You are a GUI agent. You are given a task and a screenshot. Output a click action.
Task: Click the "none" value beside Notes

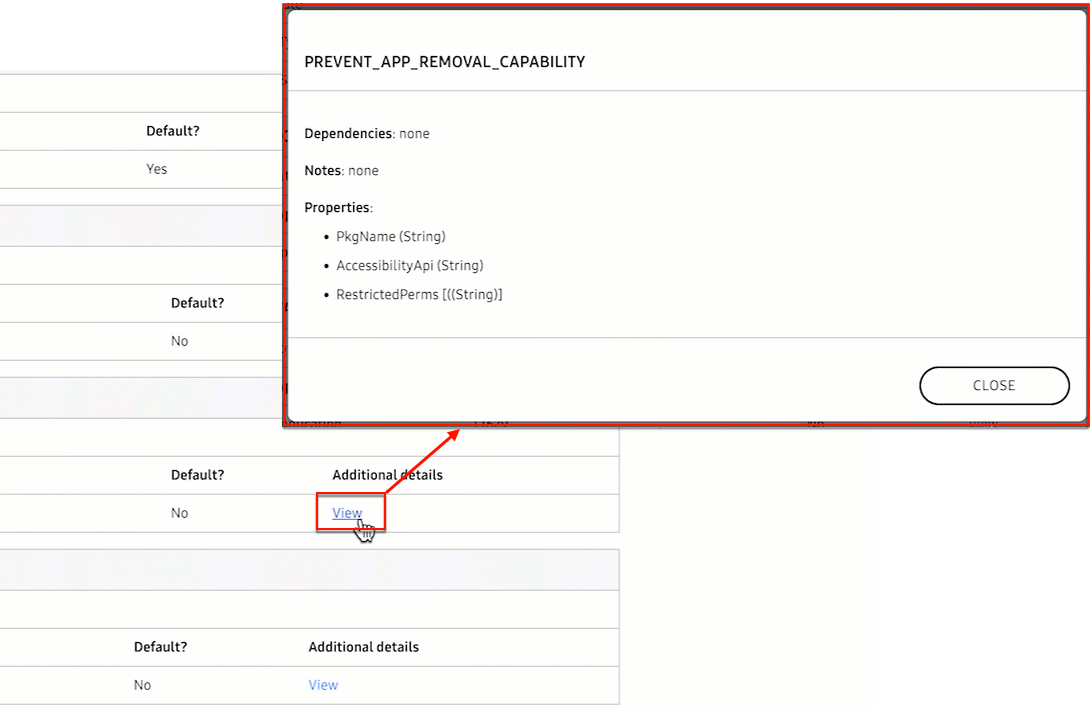[363, 171]
